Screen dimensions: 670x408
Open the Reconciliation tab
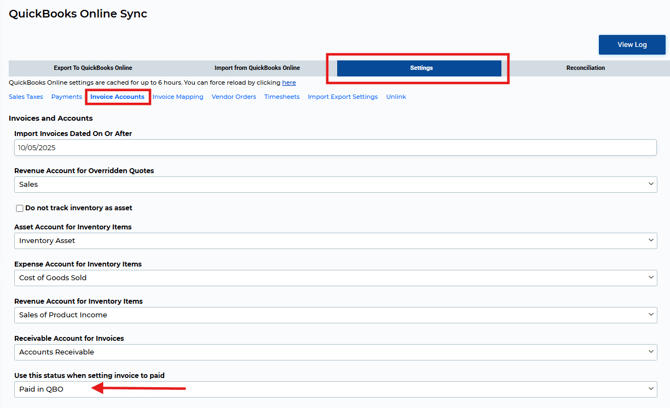[585, 68]
